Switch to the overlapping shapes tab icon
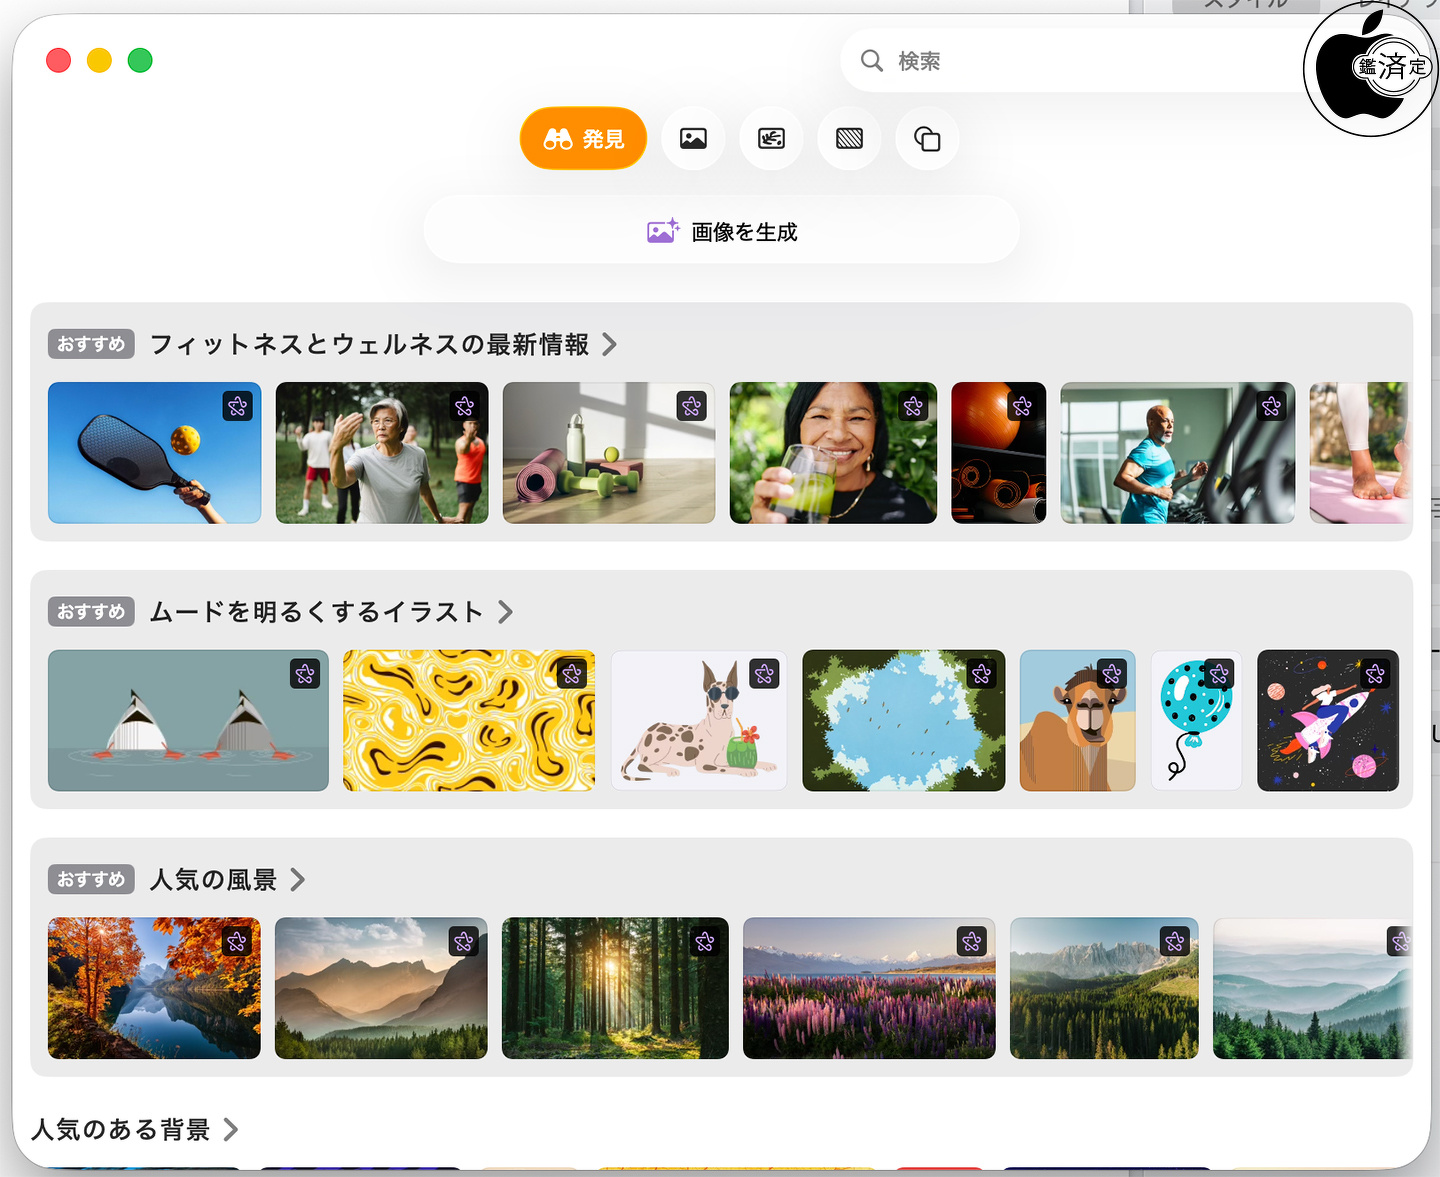The width and height of the screenshot is (1440, 1177). click(927, 139)
